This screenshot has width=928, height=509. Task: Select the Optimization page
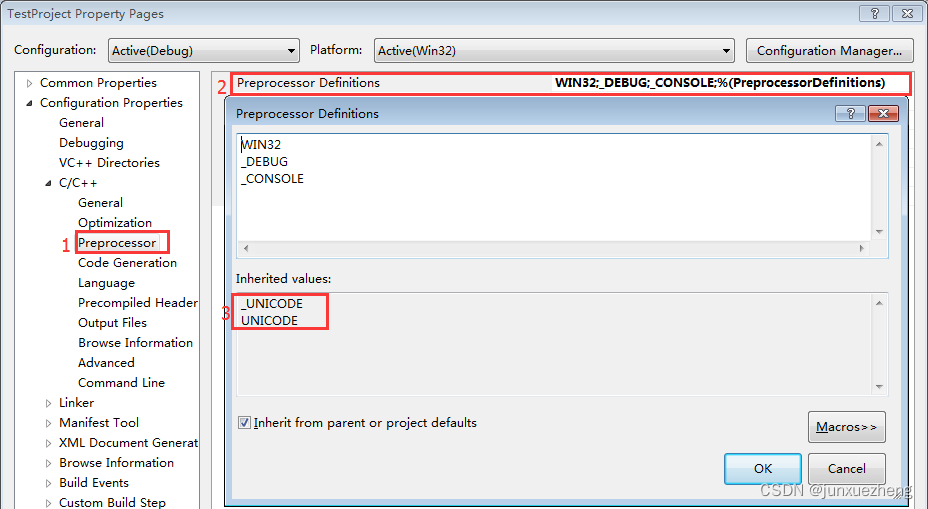click(115, 223)
